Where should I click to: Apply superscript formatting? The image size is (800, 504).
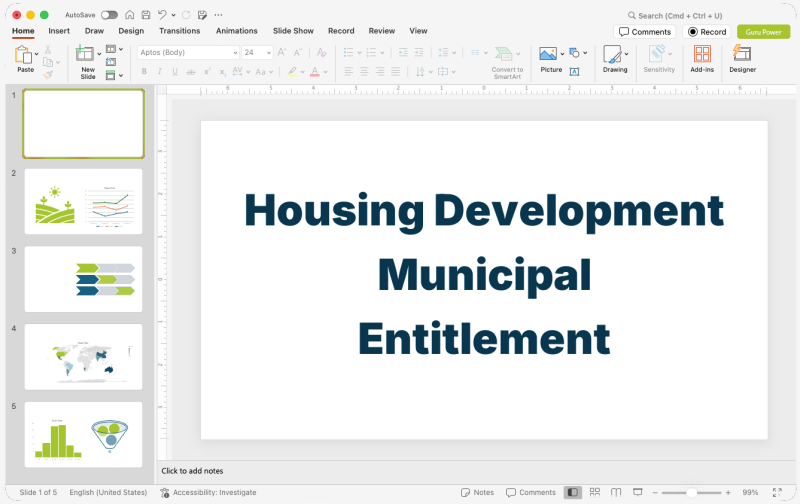click(x=207, y=72)
